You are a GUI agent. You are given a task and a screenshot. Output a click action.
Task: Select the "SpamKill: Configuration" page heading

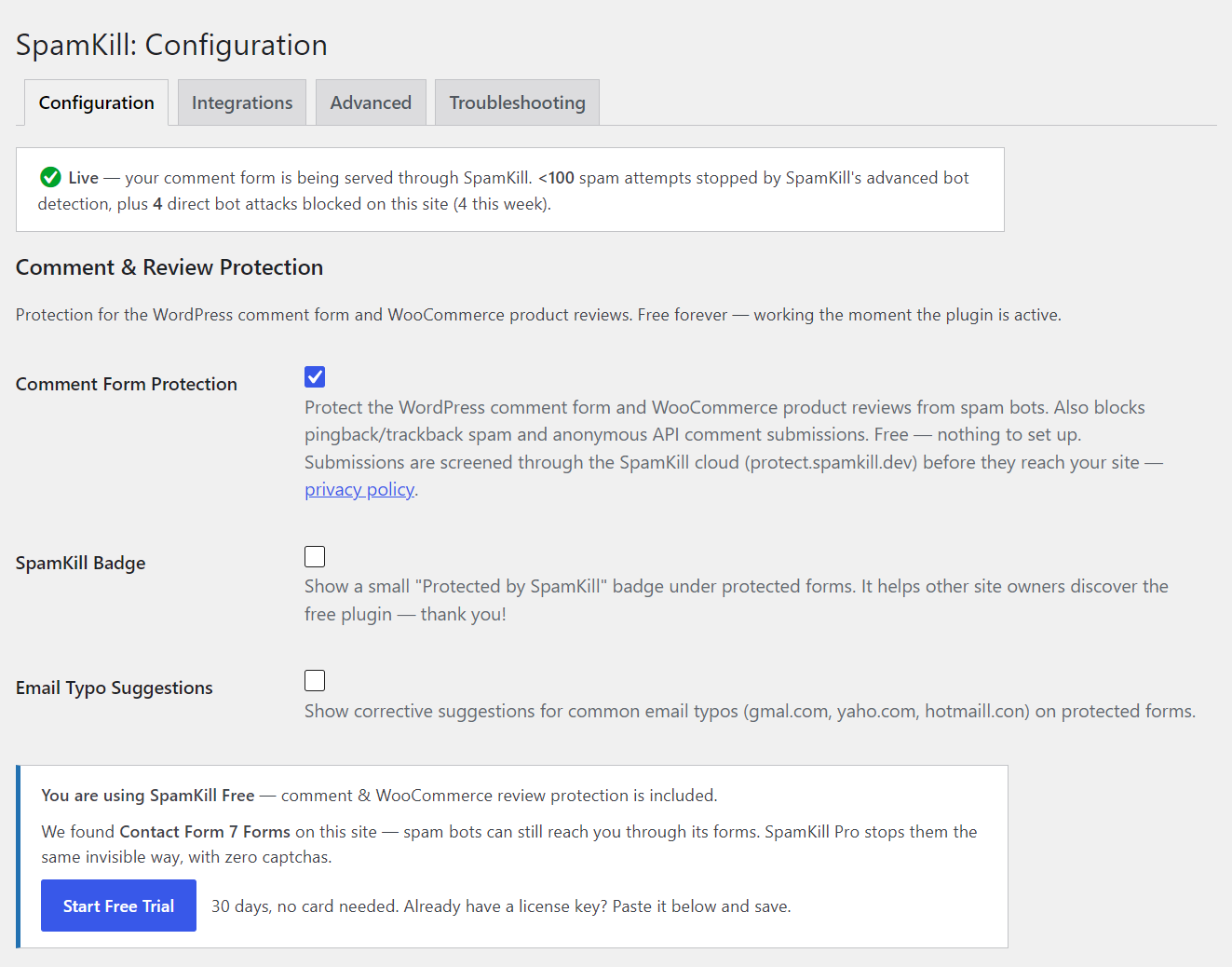pyautogui.click(x=172, y=45)
